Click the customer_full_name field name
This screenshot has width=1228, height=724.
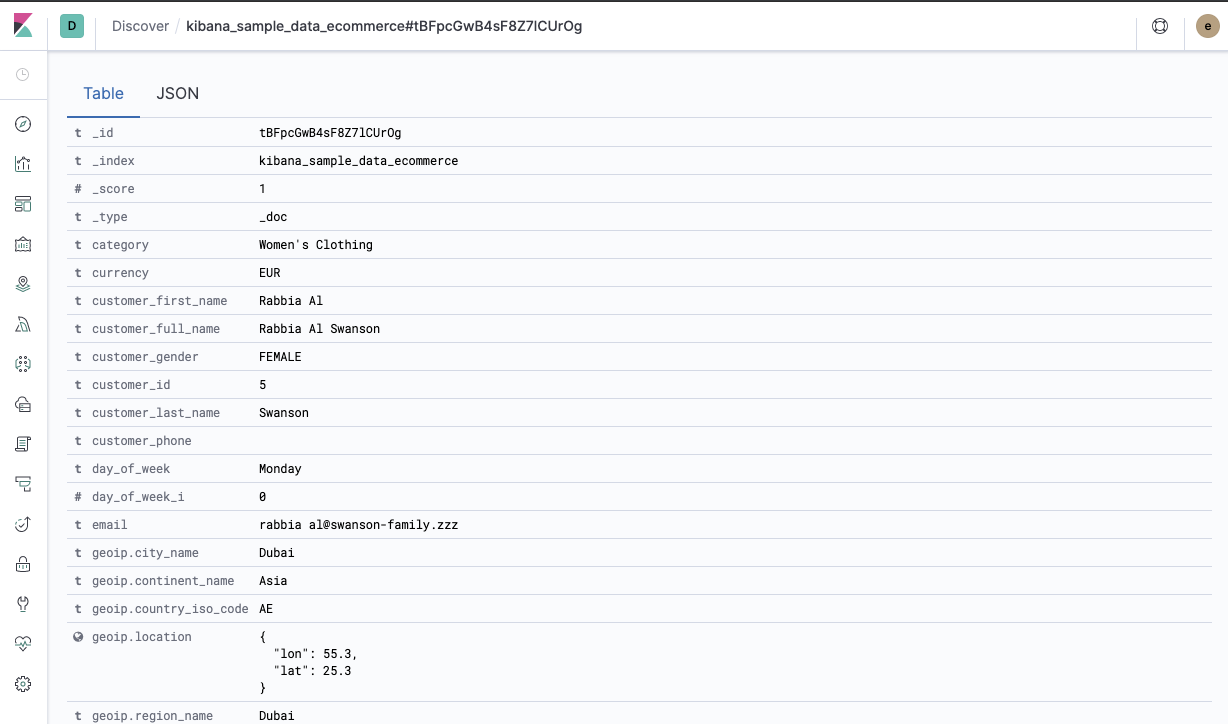pyautogui.click(x=156, y=329)
